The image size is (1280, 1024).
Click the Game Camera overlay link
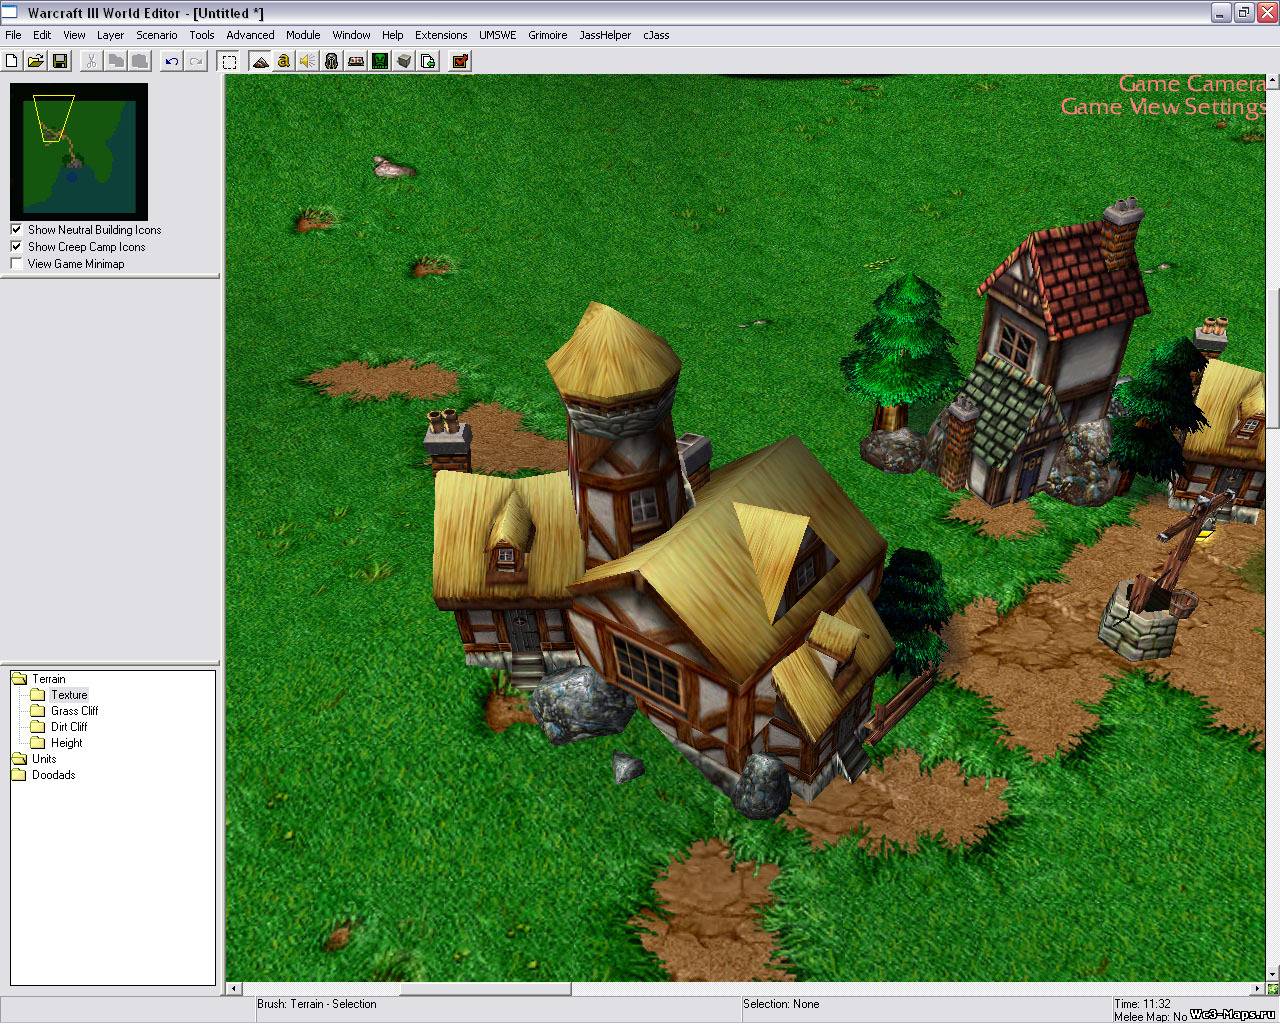click(1191, 84)
